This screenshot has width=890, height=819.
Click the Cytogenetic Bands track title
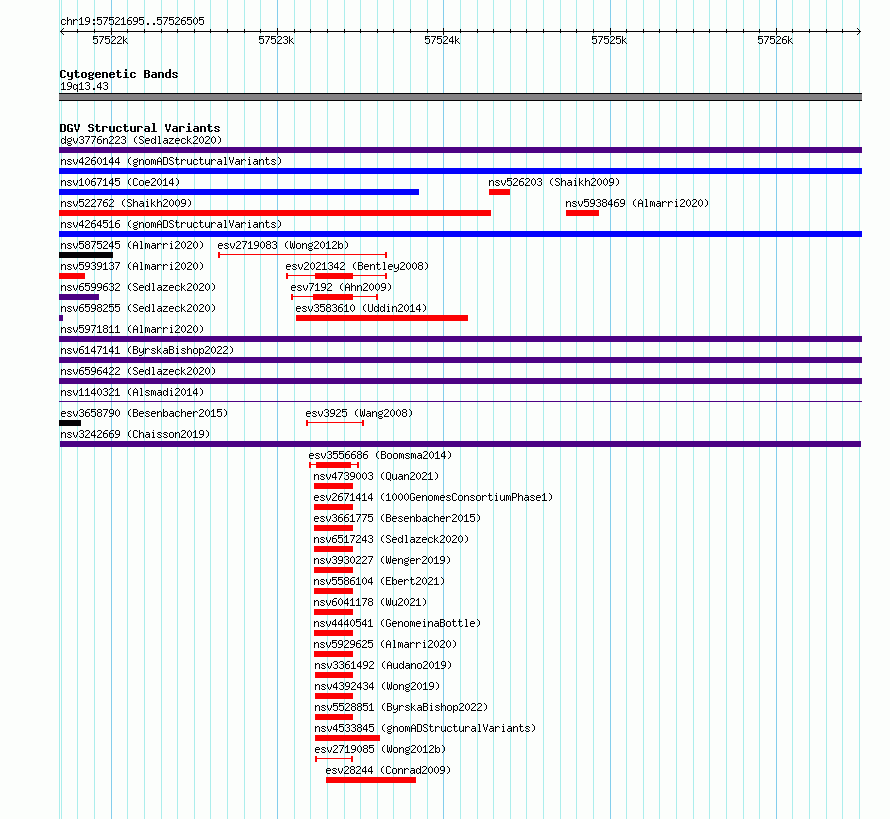coord(119,74)
